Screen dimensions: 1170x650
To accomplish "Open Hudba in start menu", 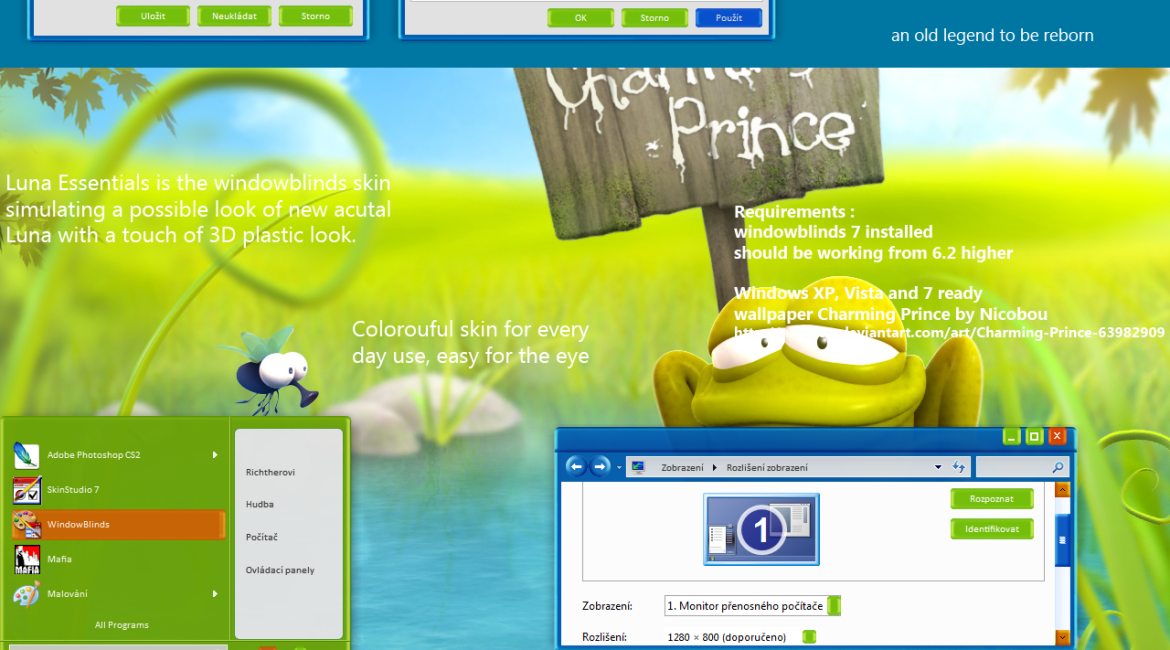I will pos(260,504).
